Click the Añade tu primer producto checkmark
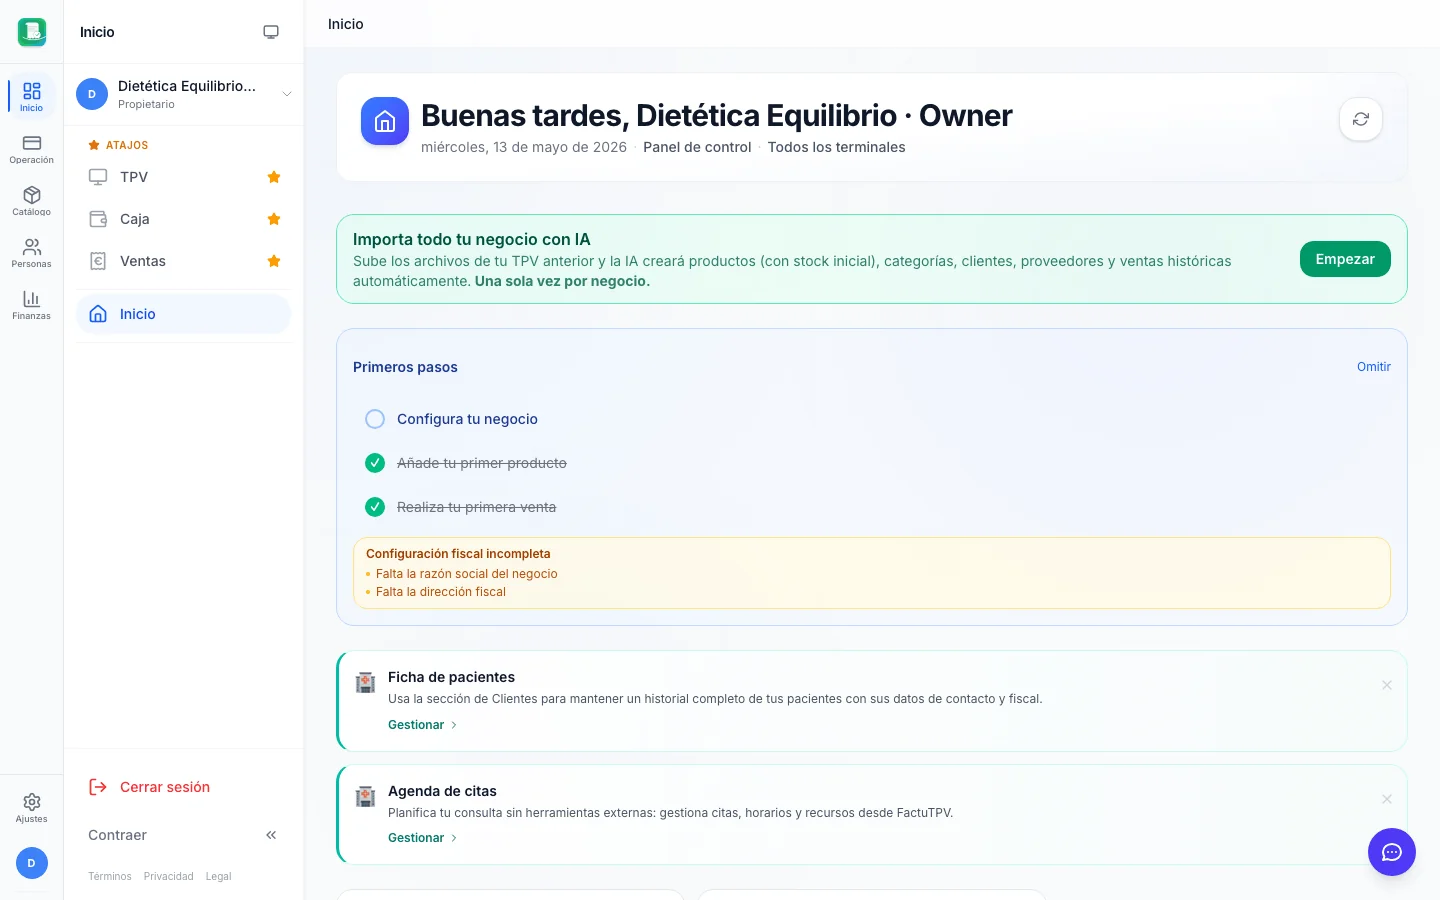Screen dimensions: 1440x900 click(x=375, y=463)
